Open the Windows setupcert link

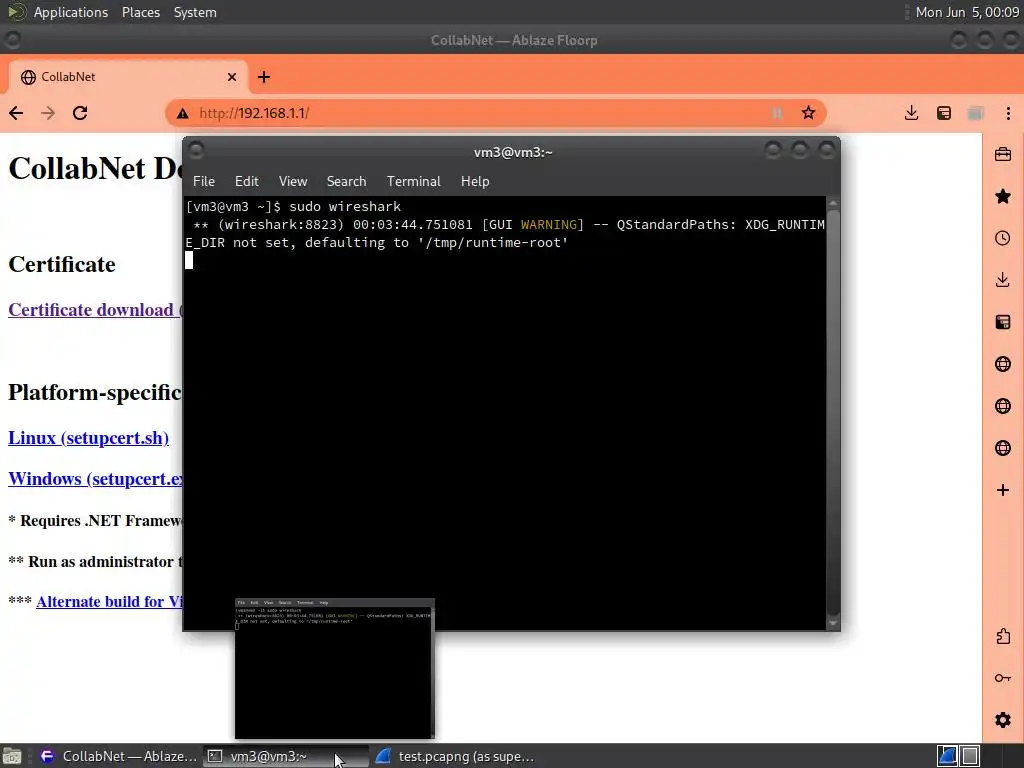pyautogui.click(x=95, y=479)
